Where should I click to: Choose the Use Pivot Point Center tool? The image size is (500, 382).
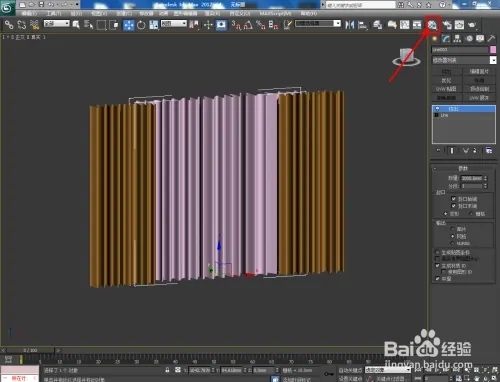tap(194, 25)
